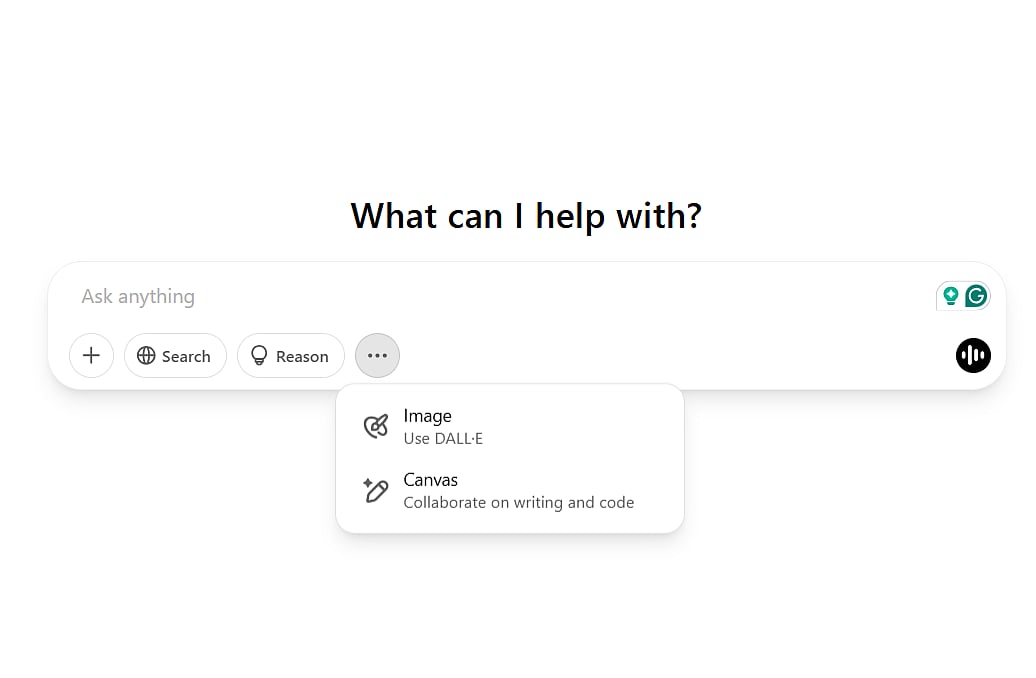Screen dimensions: 1036x678
Task: Open voice mode with the waveform icon
Action: [x=973, y=355]
